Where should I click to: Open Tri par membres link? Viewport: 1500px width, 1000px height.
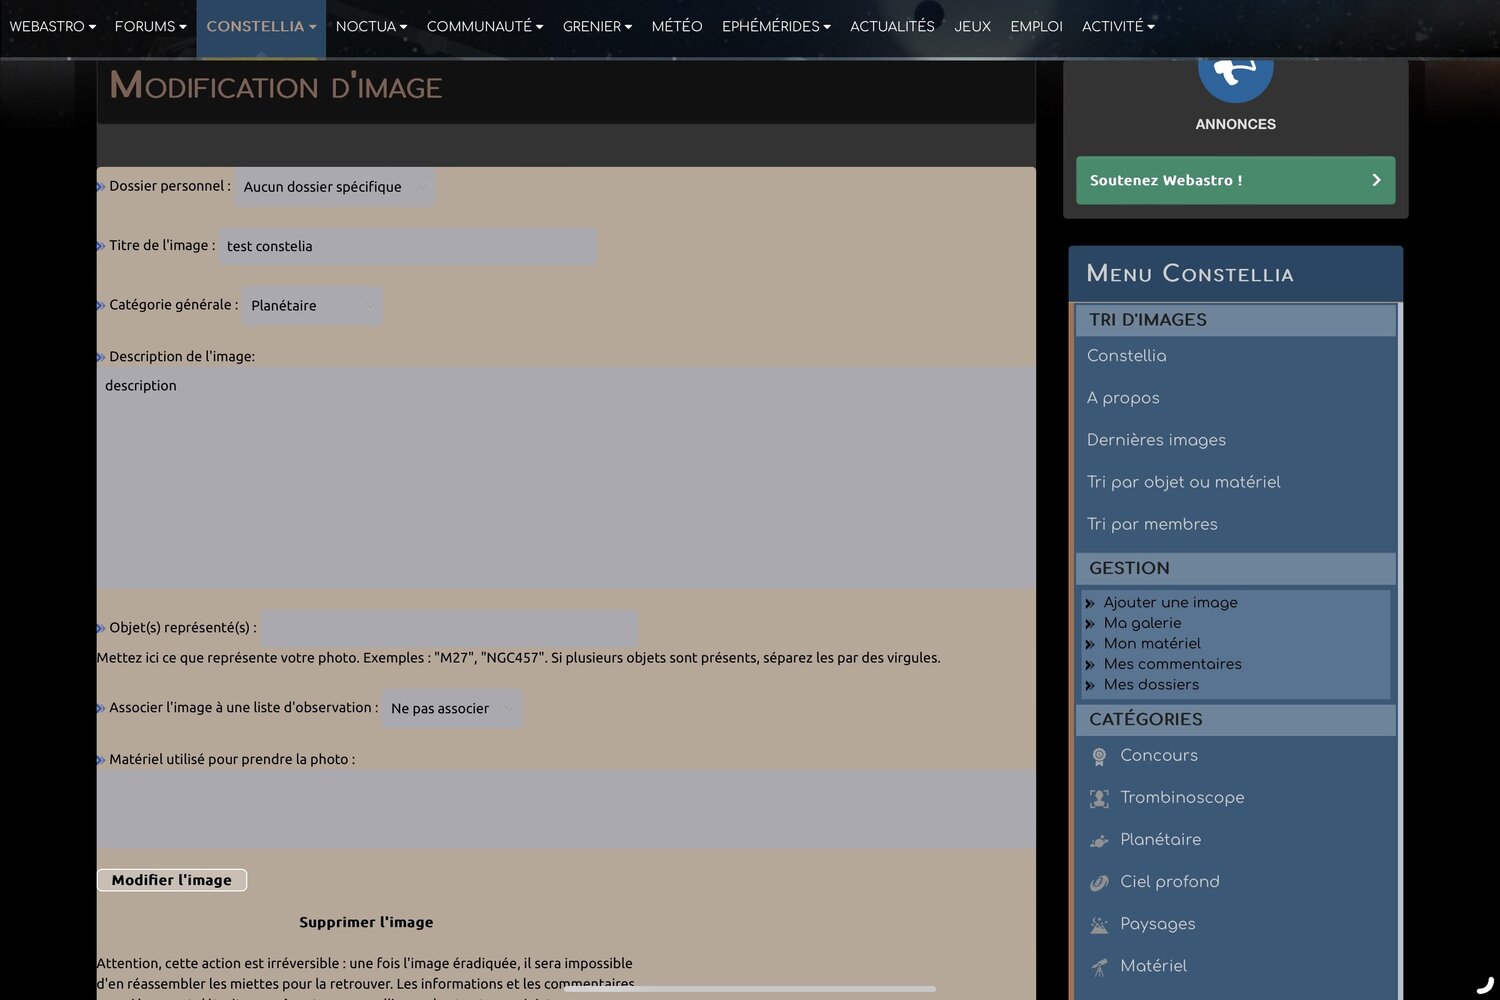point(1152,524)
